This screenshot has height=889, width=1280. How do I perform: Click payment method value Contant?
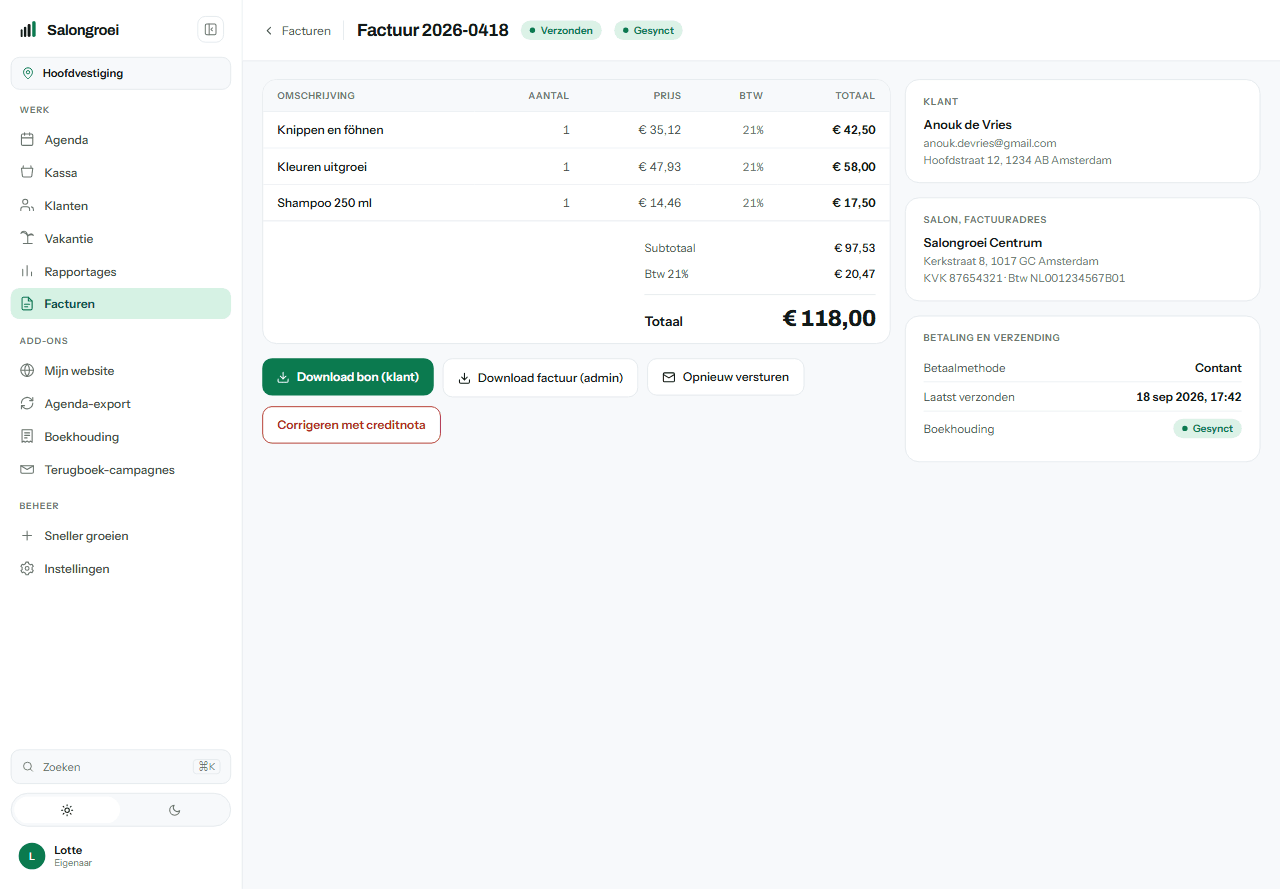tap(1218, 368)
